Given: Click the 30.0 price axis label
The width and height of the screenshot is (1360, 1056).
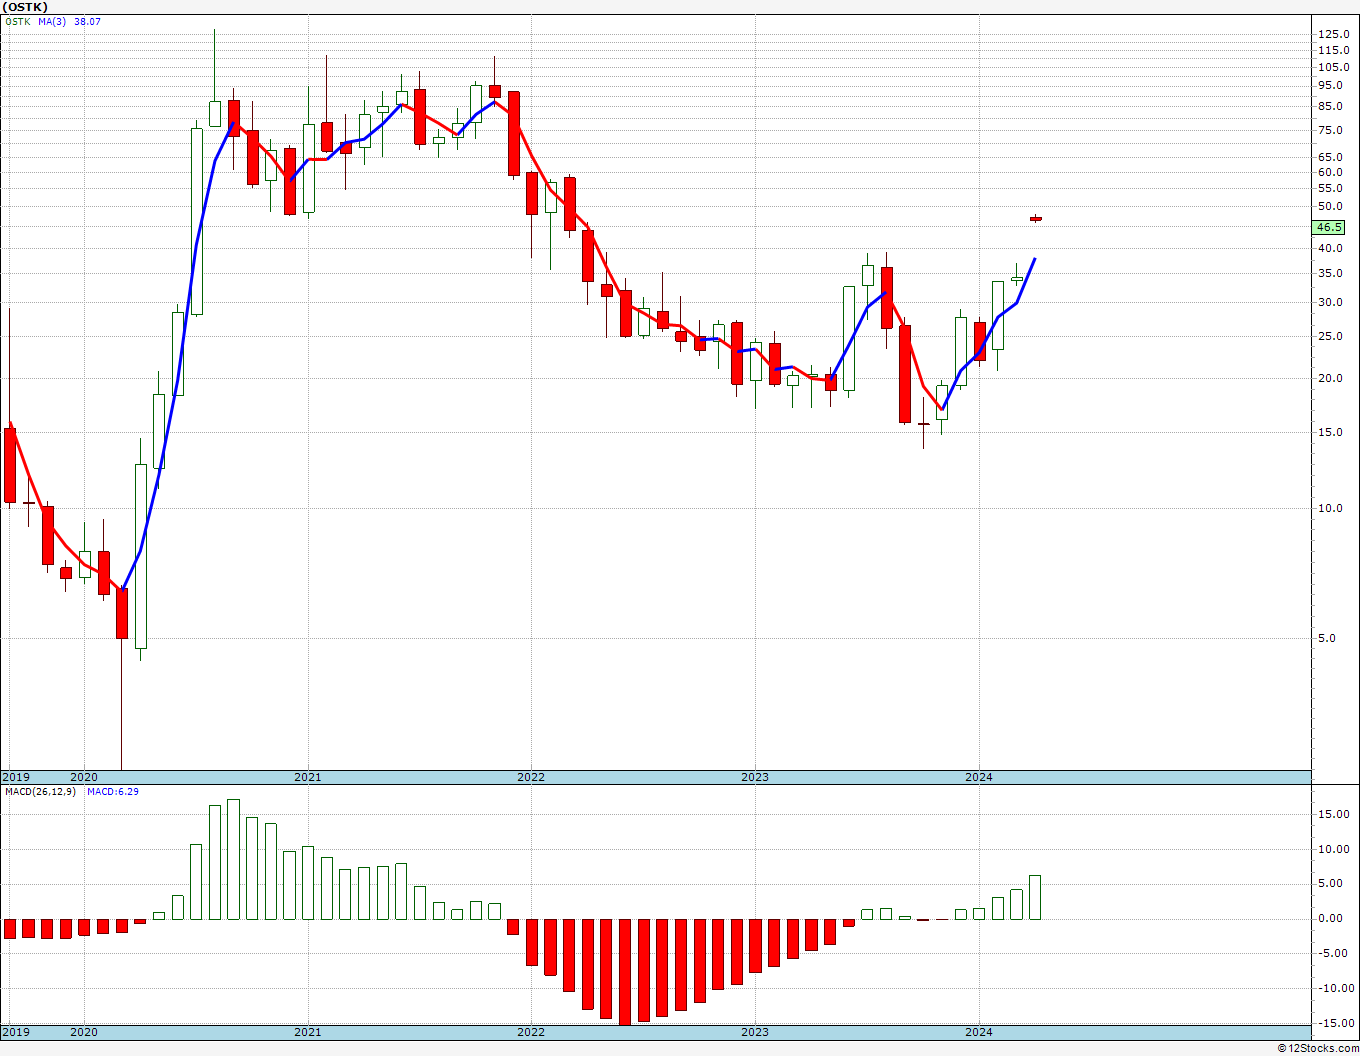Looking at the screenshot, I should 1330,302.
